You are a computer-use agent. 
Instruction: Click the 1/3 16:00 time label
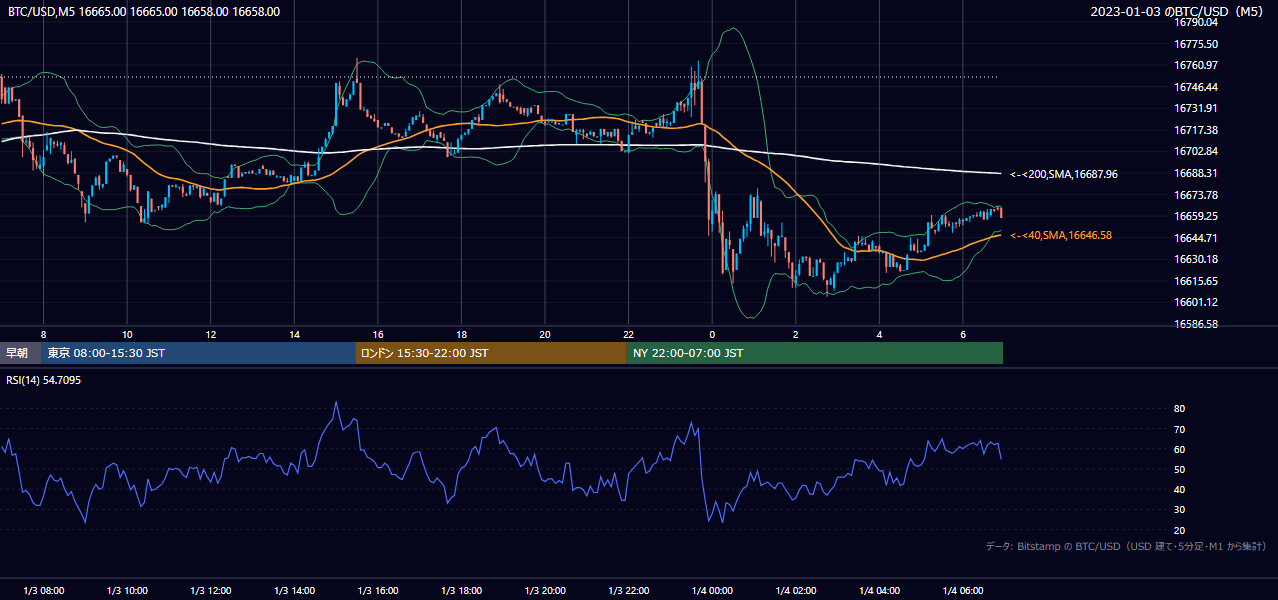378,591
